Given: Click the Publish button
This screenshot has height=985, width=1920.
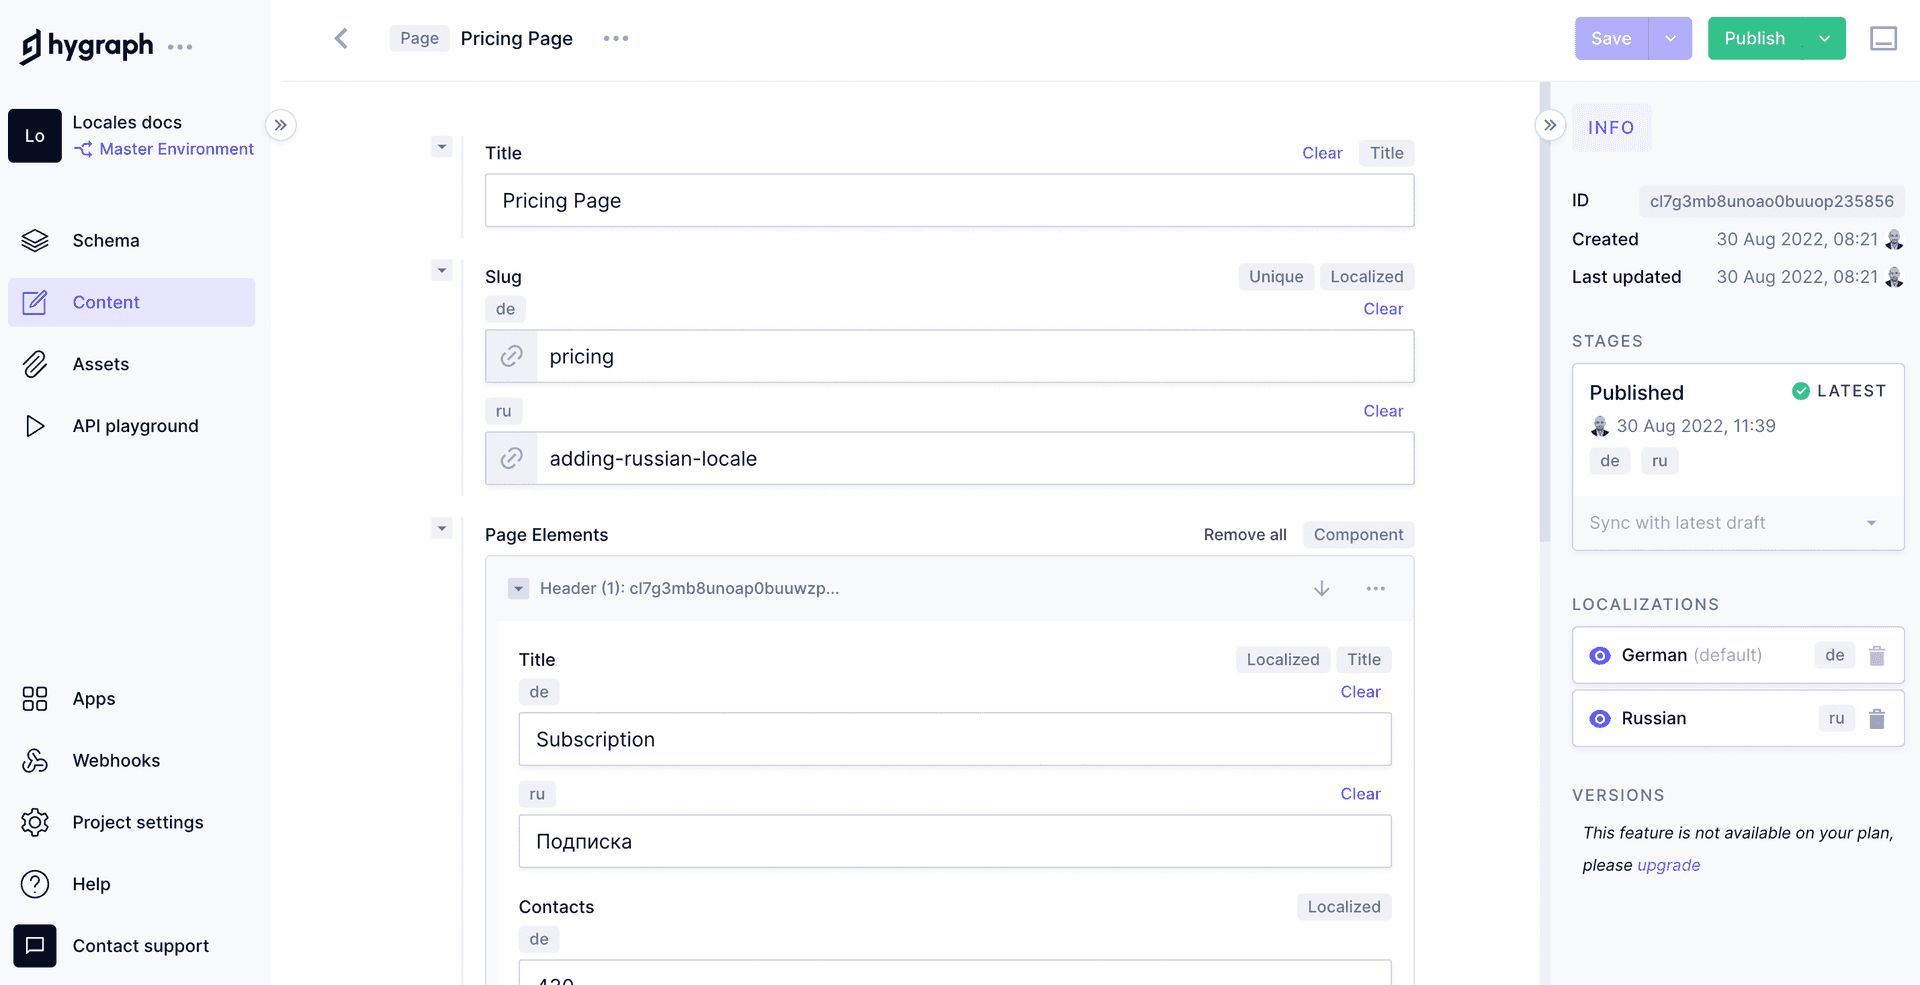Looking at the screenshot, I should [1755, 38].
